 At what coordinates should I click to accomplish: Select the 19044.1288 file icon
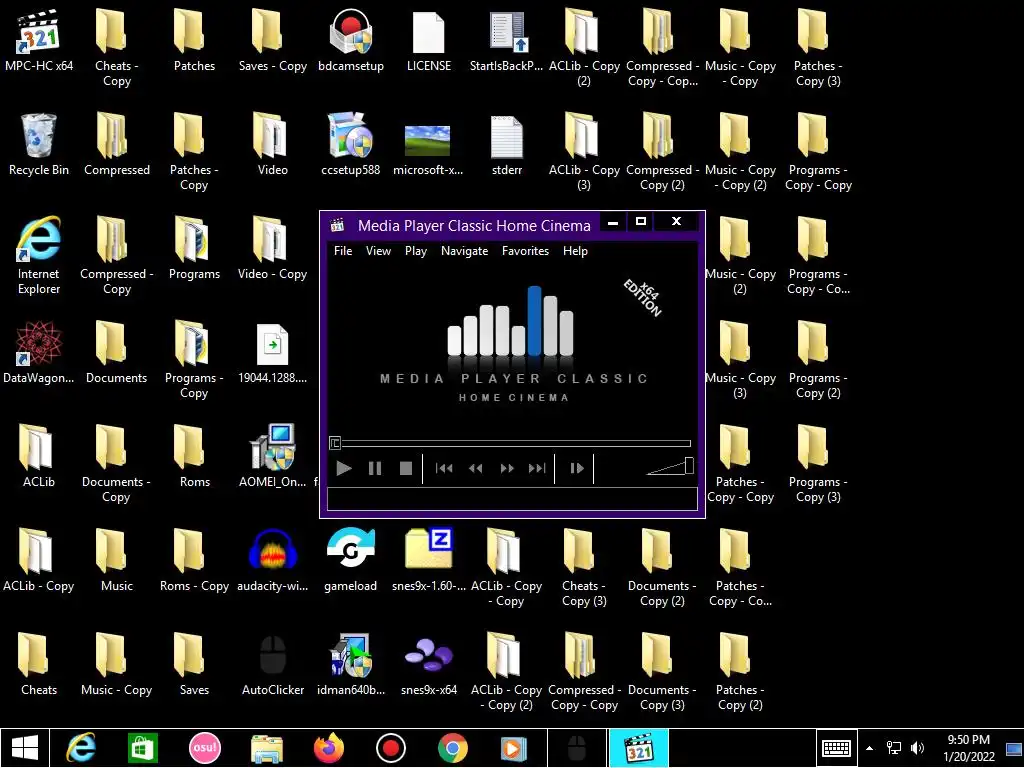tap(272, 352)
